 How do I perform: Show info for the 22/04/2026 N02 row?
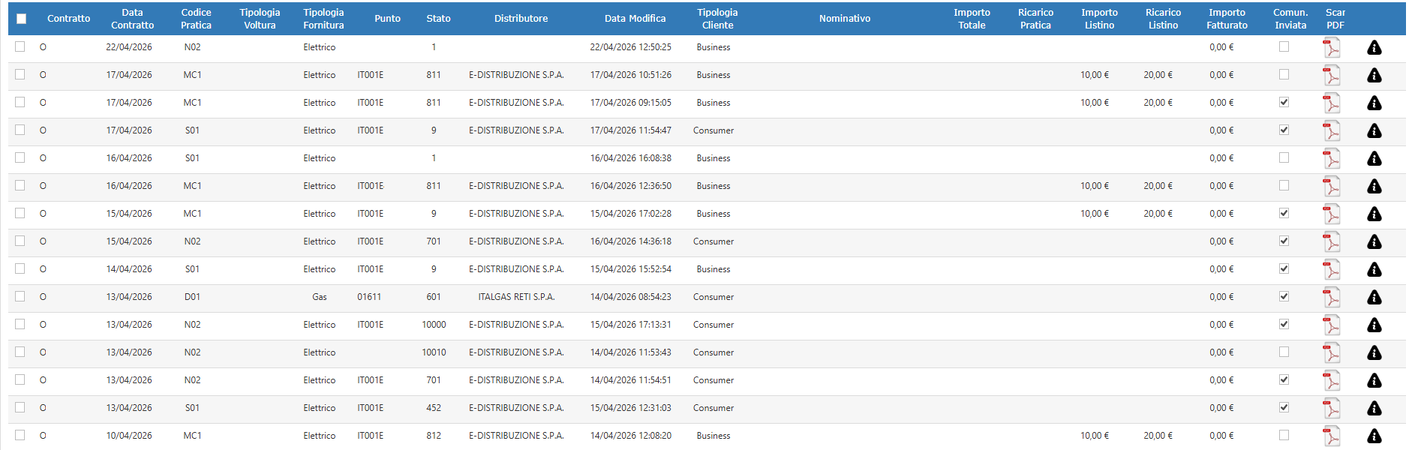(1374, 47)
